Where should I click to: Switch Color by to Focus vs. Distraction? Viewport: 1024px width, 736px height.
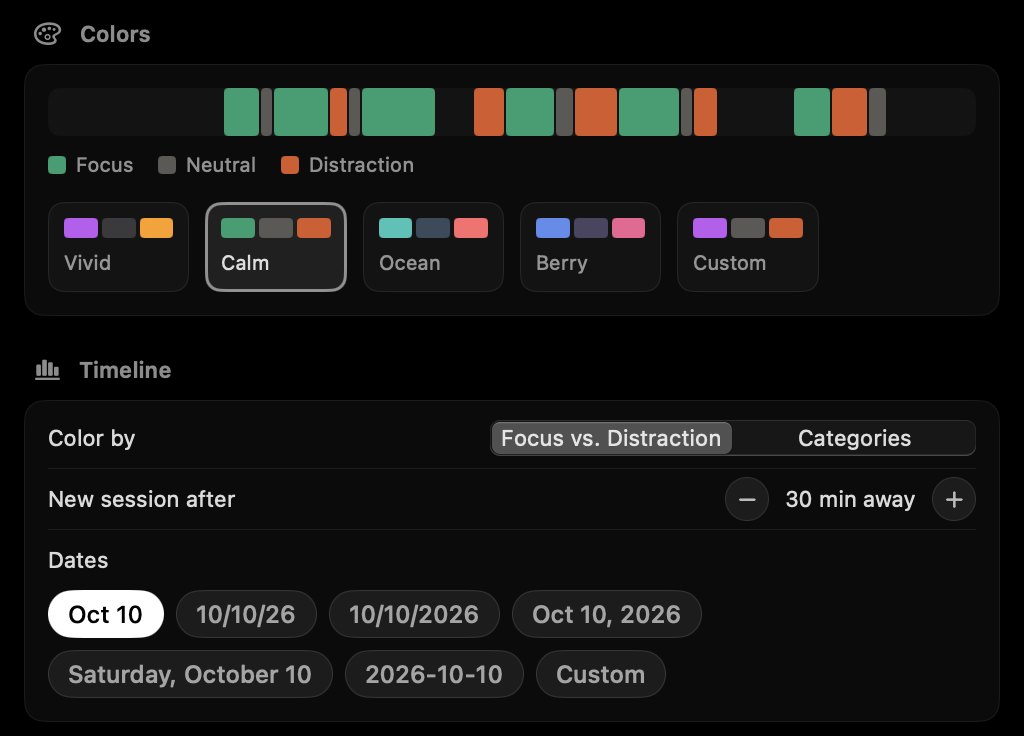pos(611,438)
